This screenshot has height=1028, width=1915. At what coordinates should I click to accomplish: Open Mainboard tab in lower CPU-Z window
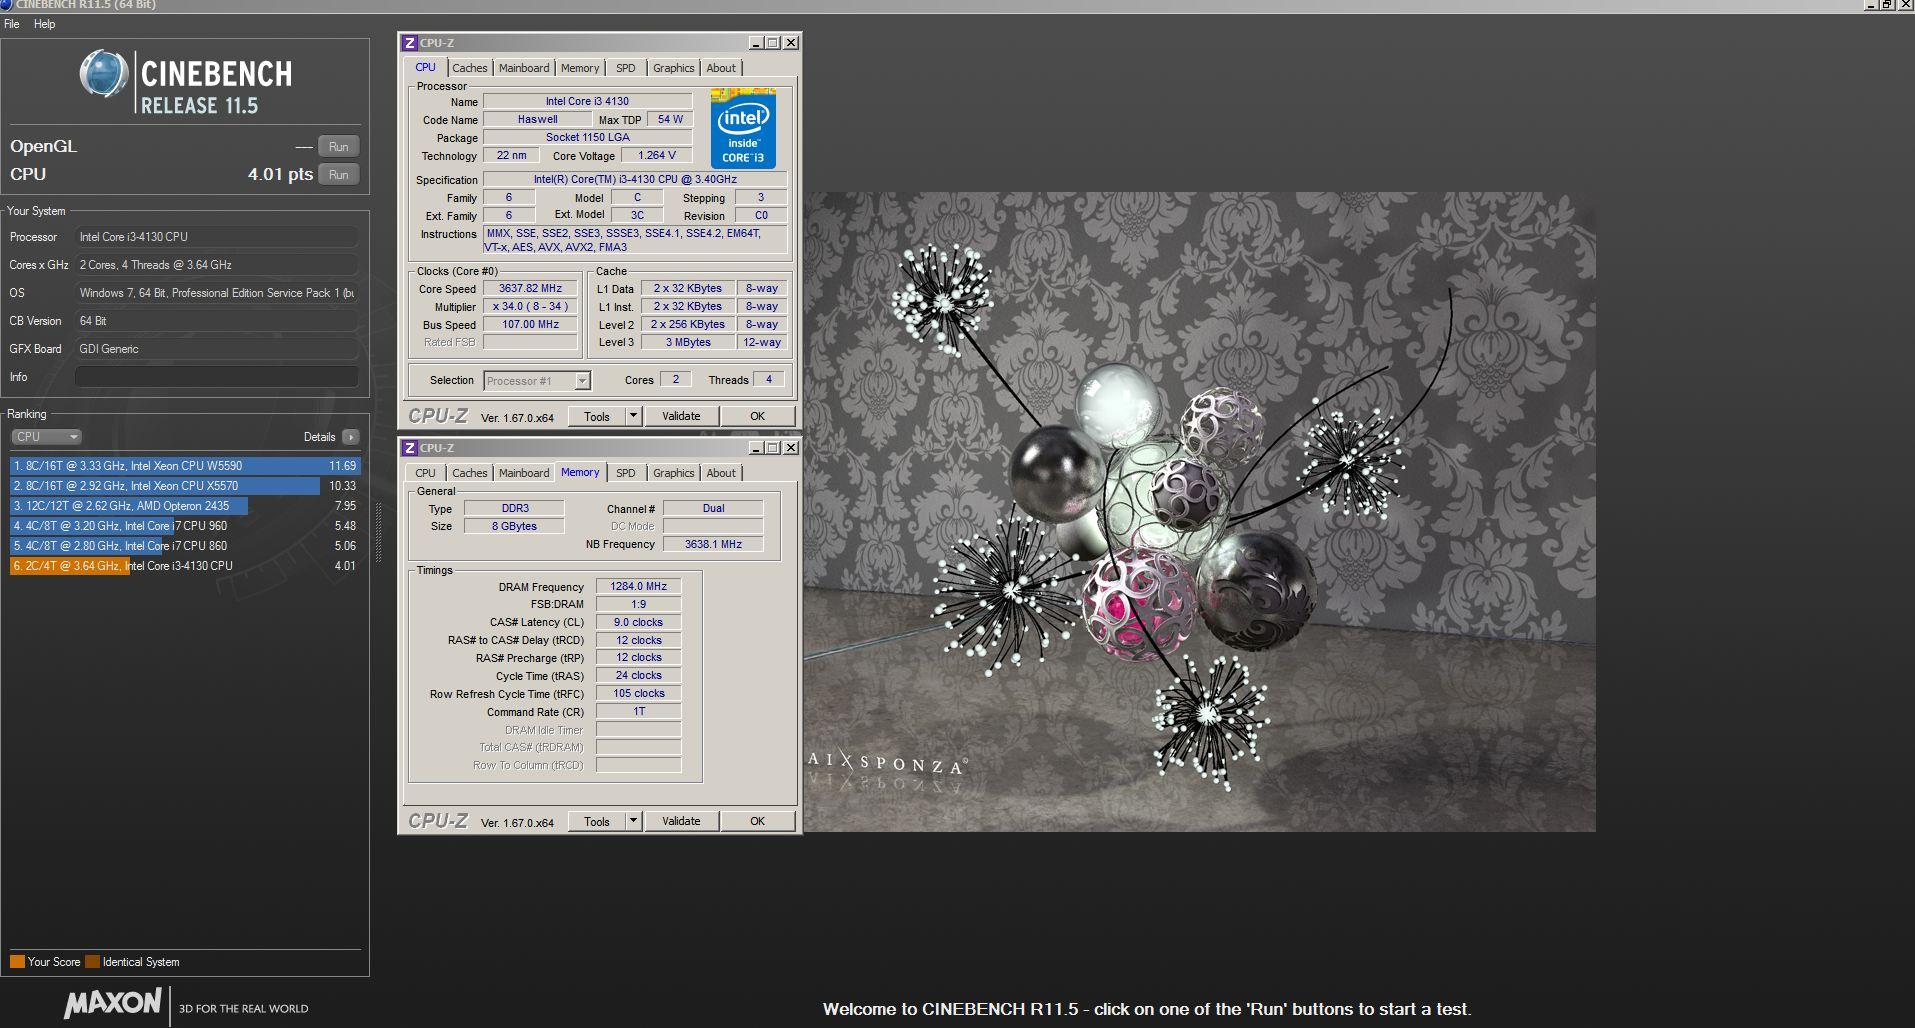524,473
